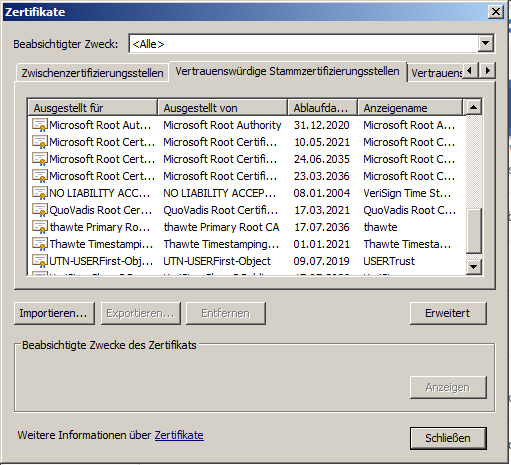Viewport: 511px width, 465px height.
Task: Close the Zertifikate dialog with X
Action: 496,12
